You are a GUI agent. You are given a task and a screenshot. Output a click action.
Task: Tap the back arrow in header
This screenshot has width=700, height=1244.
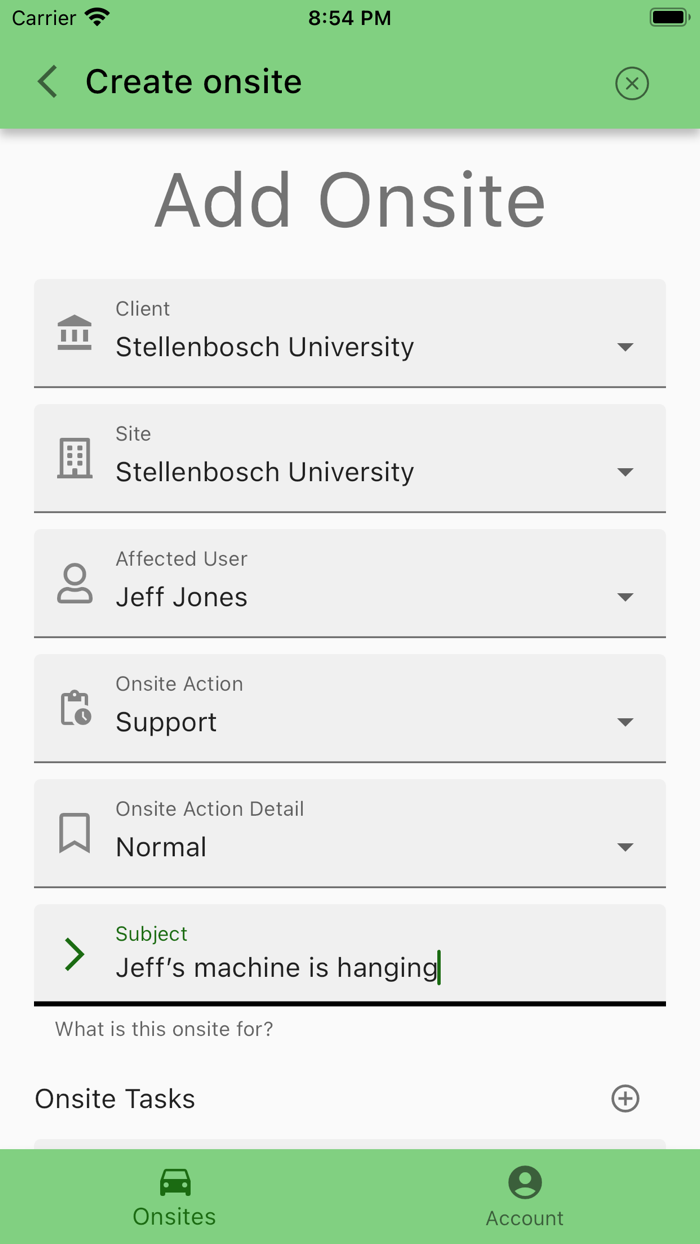48,82
